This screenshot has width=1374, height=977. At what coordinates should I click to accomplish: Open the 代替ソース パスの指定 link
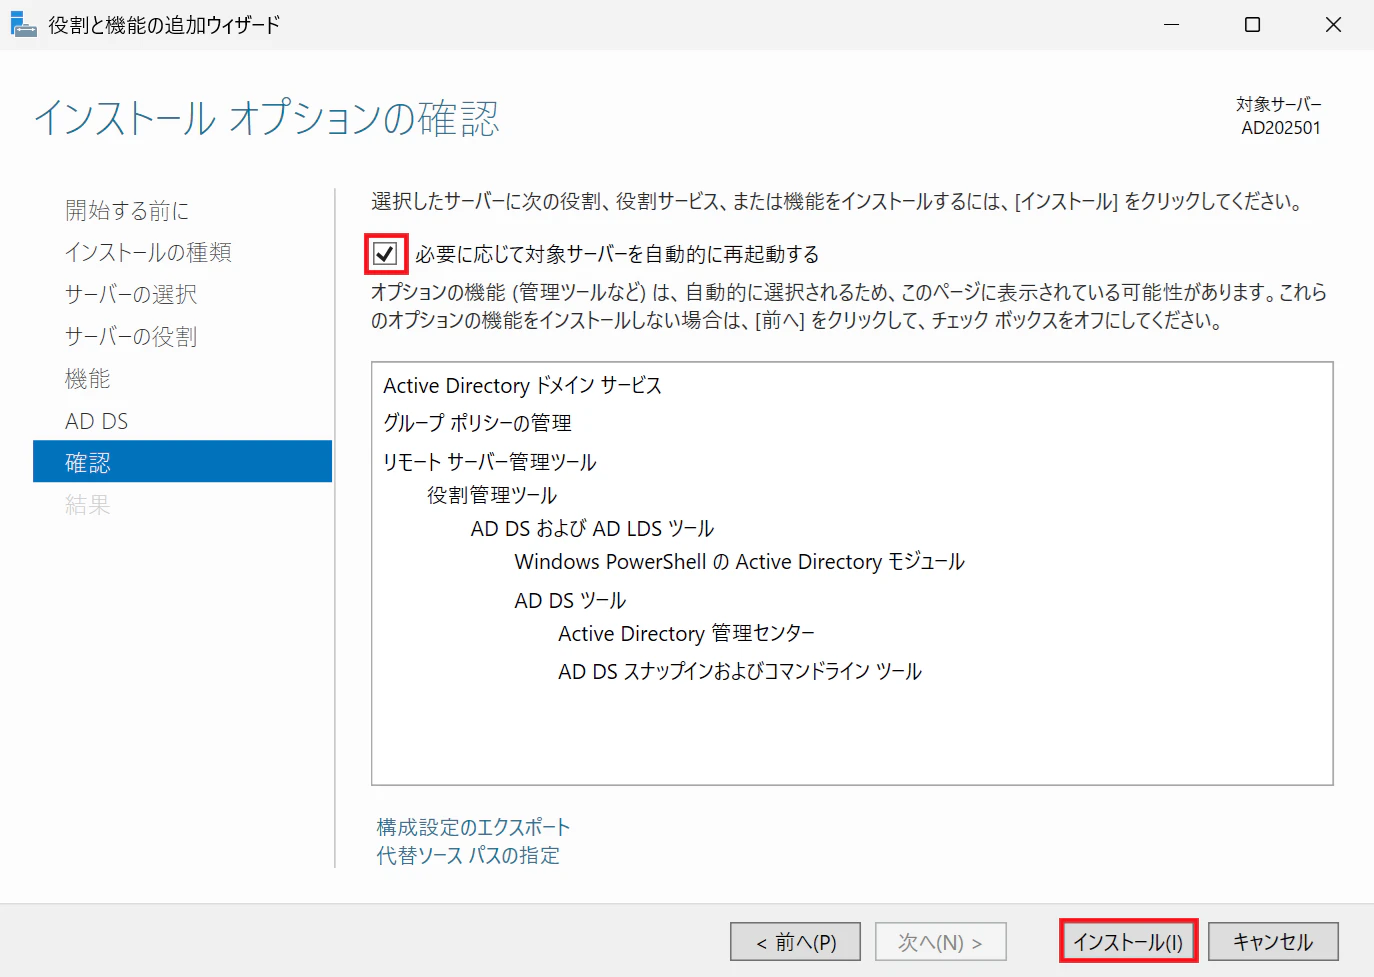468,855
